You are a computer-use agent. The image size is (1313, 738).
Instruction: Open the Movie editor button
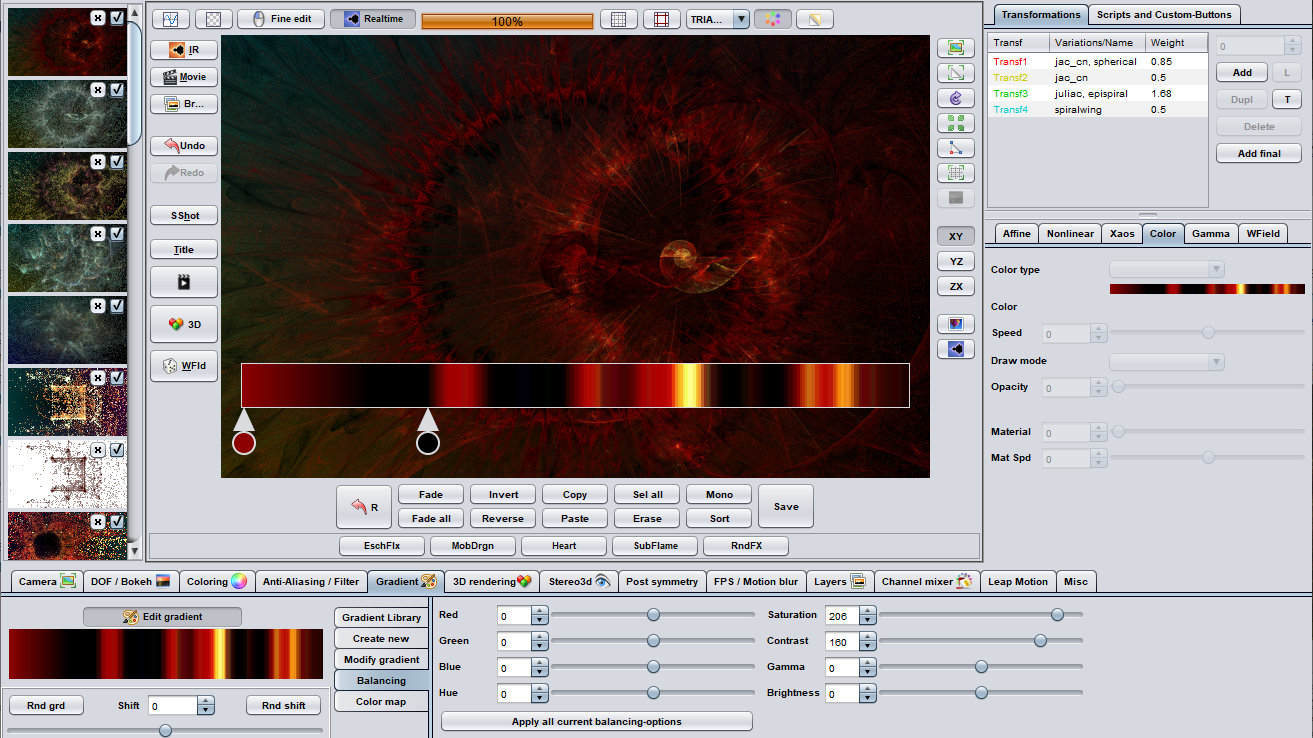pyautogui.click(x=184, y=77)
